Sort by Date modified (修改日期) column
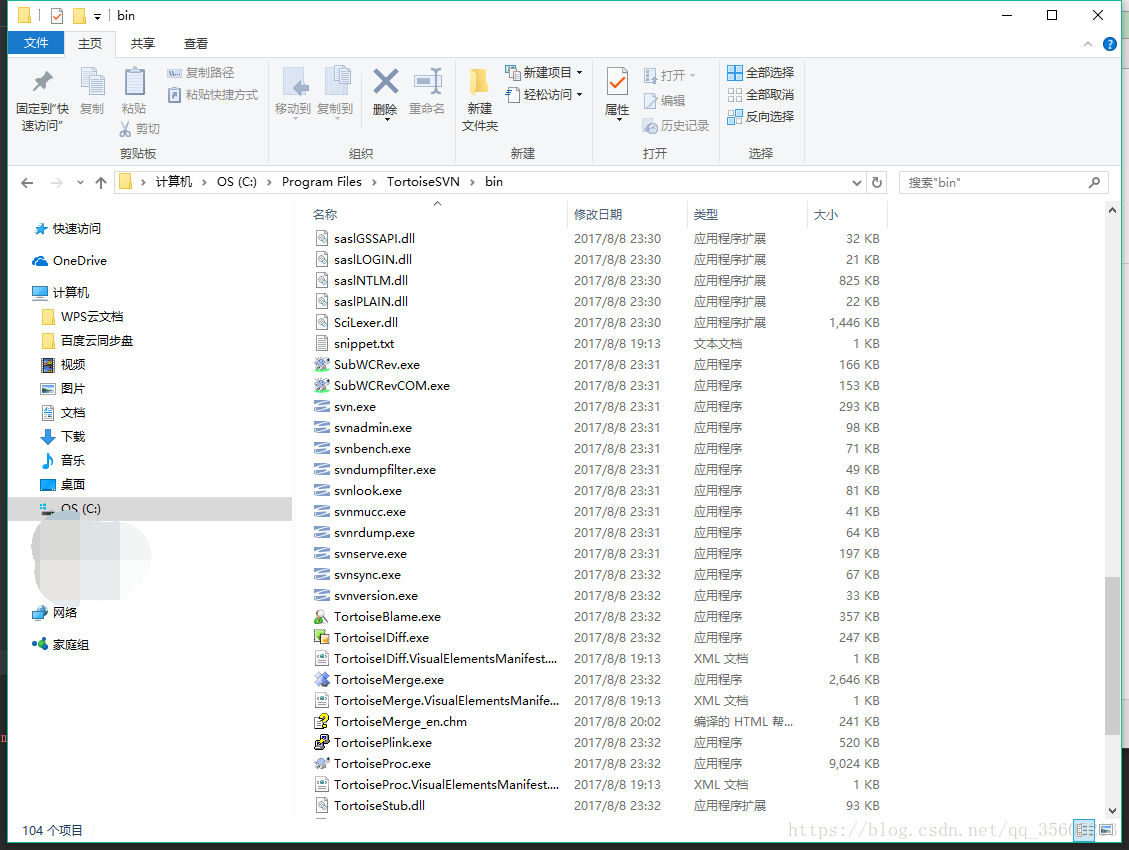 pos(598,214)
